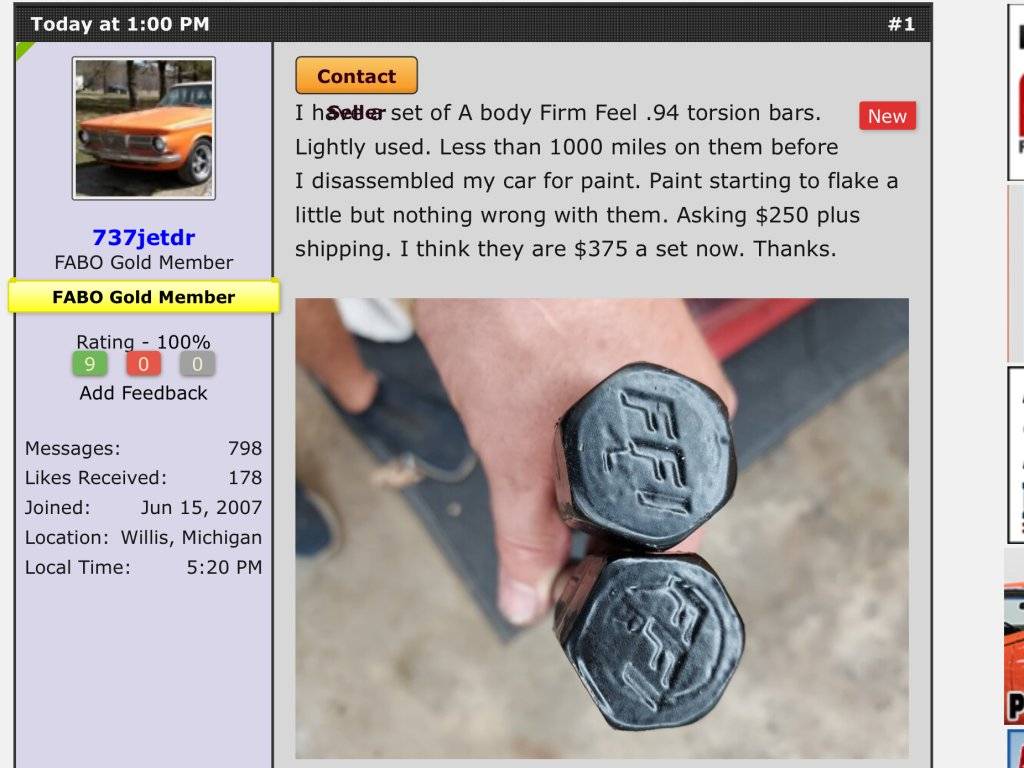Click the orange Contact Seller button

pos(356,76)
